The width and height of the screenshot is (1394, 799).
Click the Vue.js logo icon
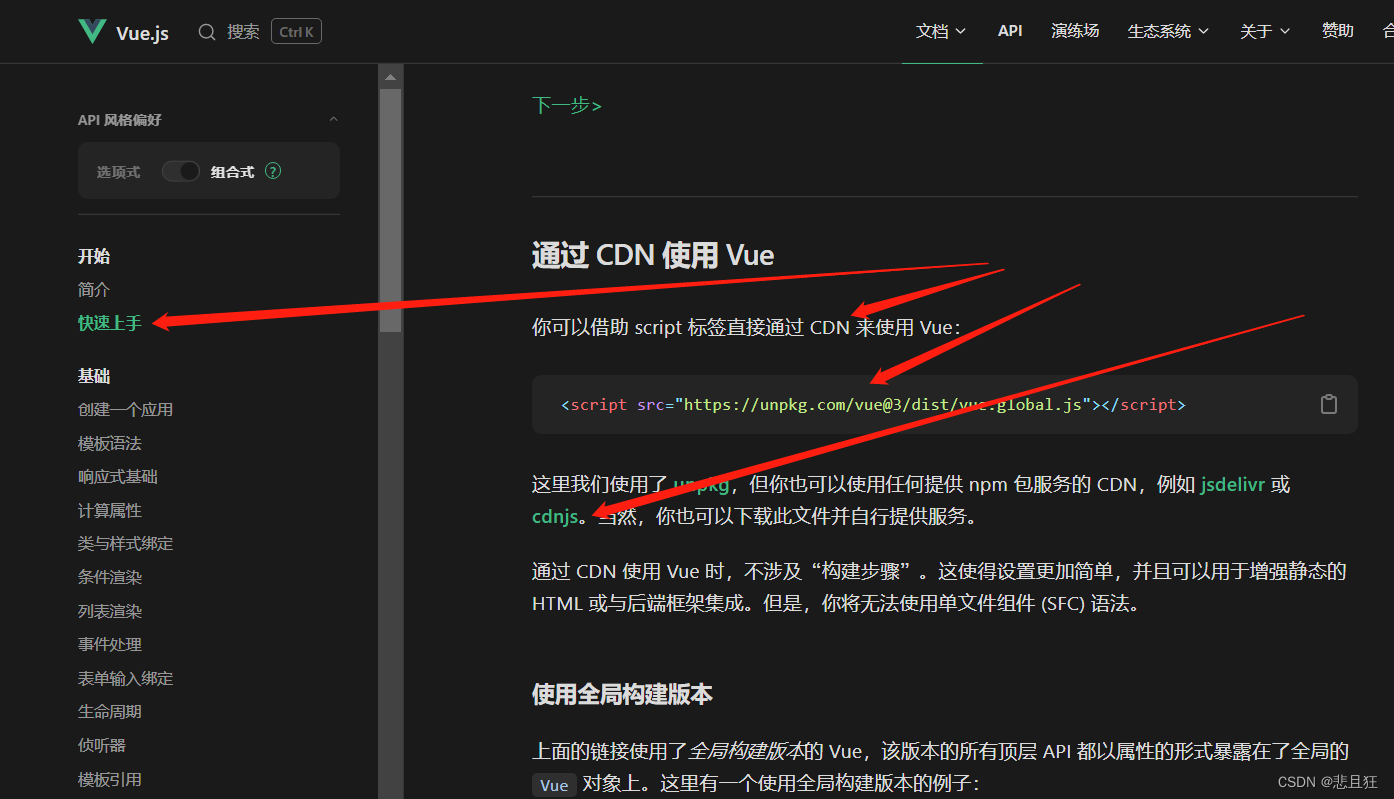pyautogui.click(x=92, y=31)
